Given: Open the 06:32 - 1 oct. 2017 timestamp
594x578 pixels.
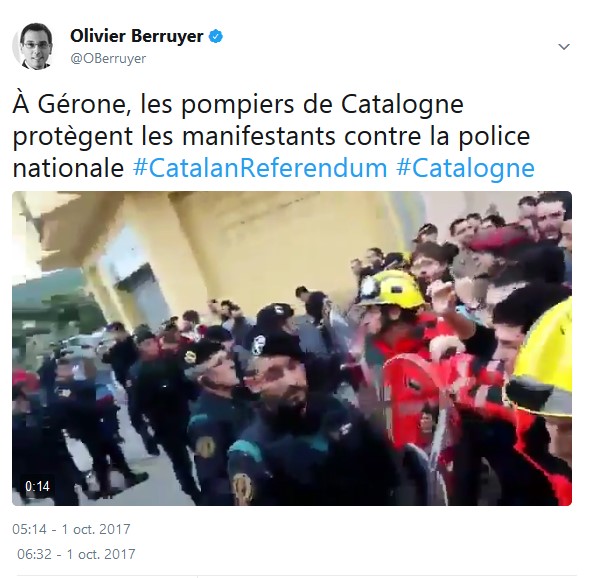Looking at the screenshot, I should tap(76, 554).
